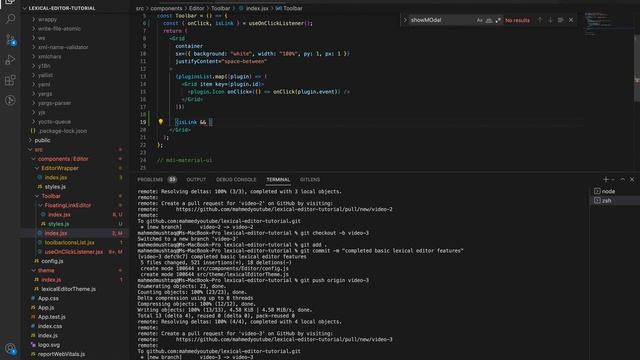Open the Run and Debug view

tap(10, 60)
